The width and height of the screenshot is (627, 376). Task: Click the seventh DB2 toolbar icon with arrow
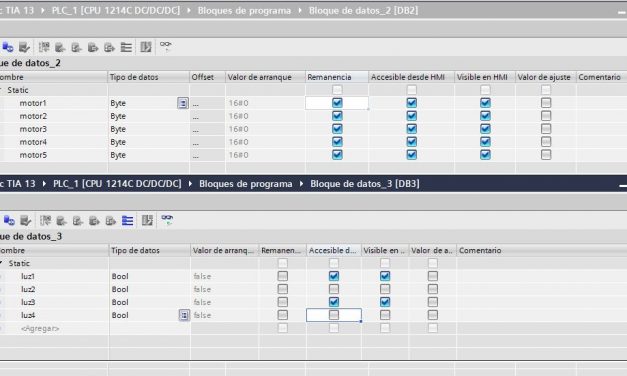coord(110,47)
